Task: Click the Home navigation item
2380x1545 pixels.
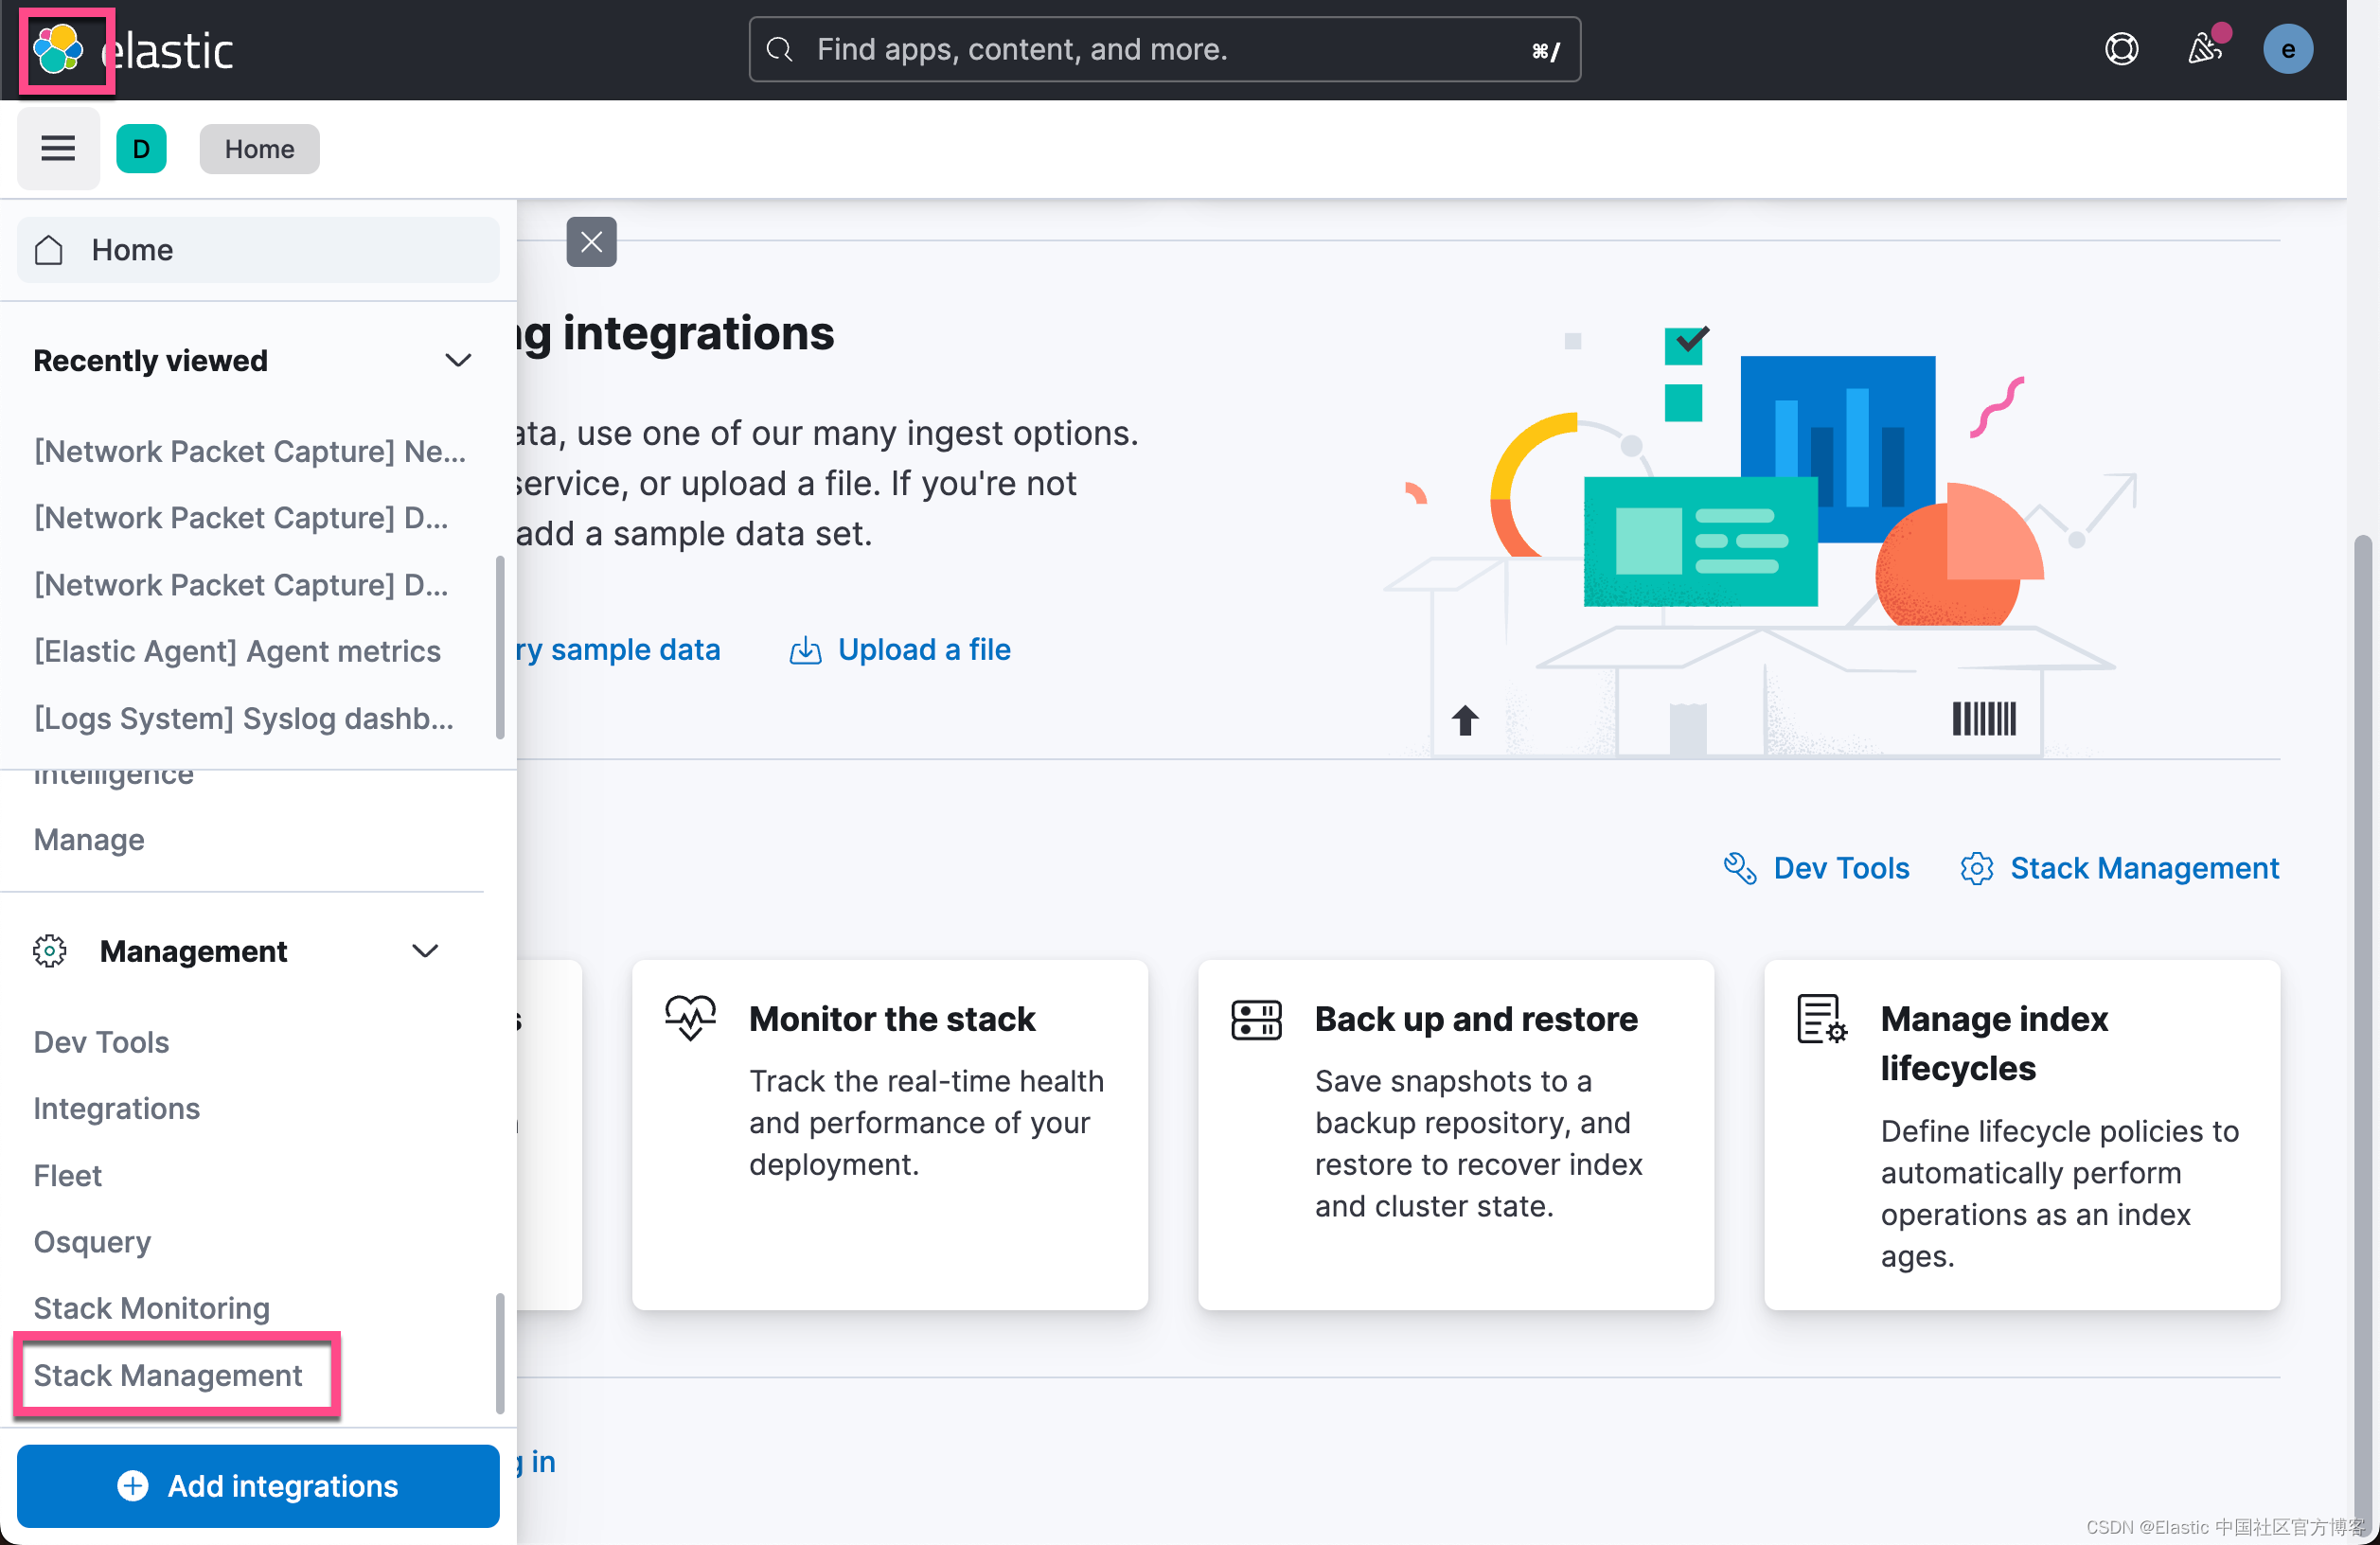Action: [258, 248]
